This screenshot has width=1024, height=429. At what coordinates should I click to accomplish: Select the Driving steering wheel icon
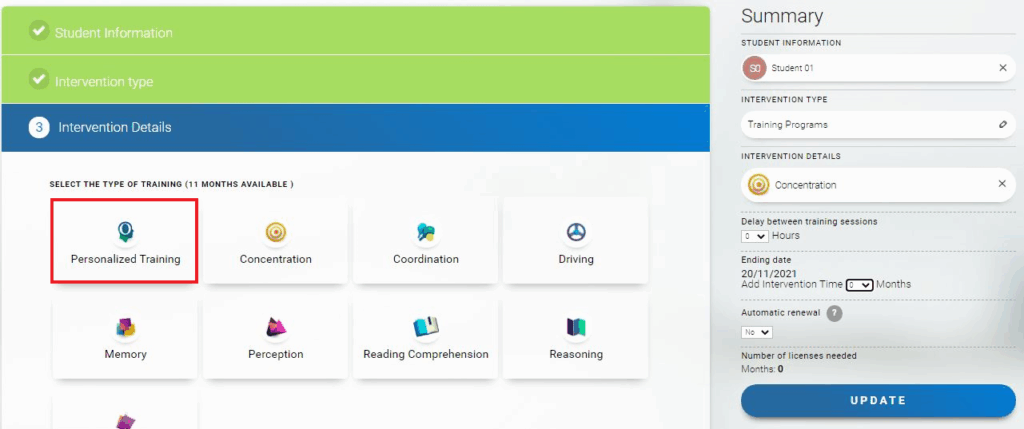tap(576, 232)
